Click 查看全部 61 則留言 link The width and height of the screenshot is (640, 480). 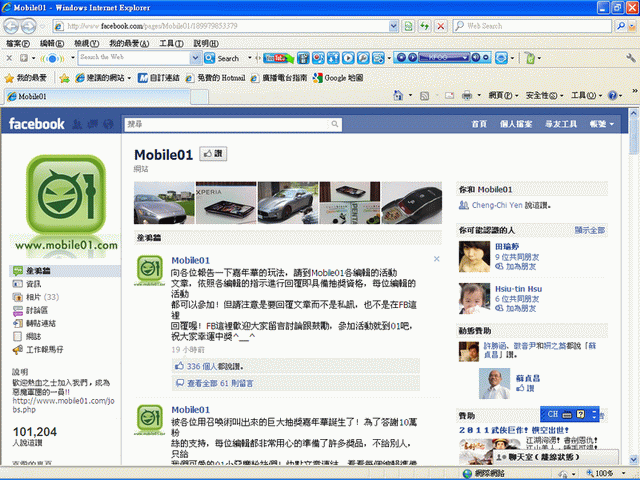pos(220,383)
